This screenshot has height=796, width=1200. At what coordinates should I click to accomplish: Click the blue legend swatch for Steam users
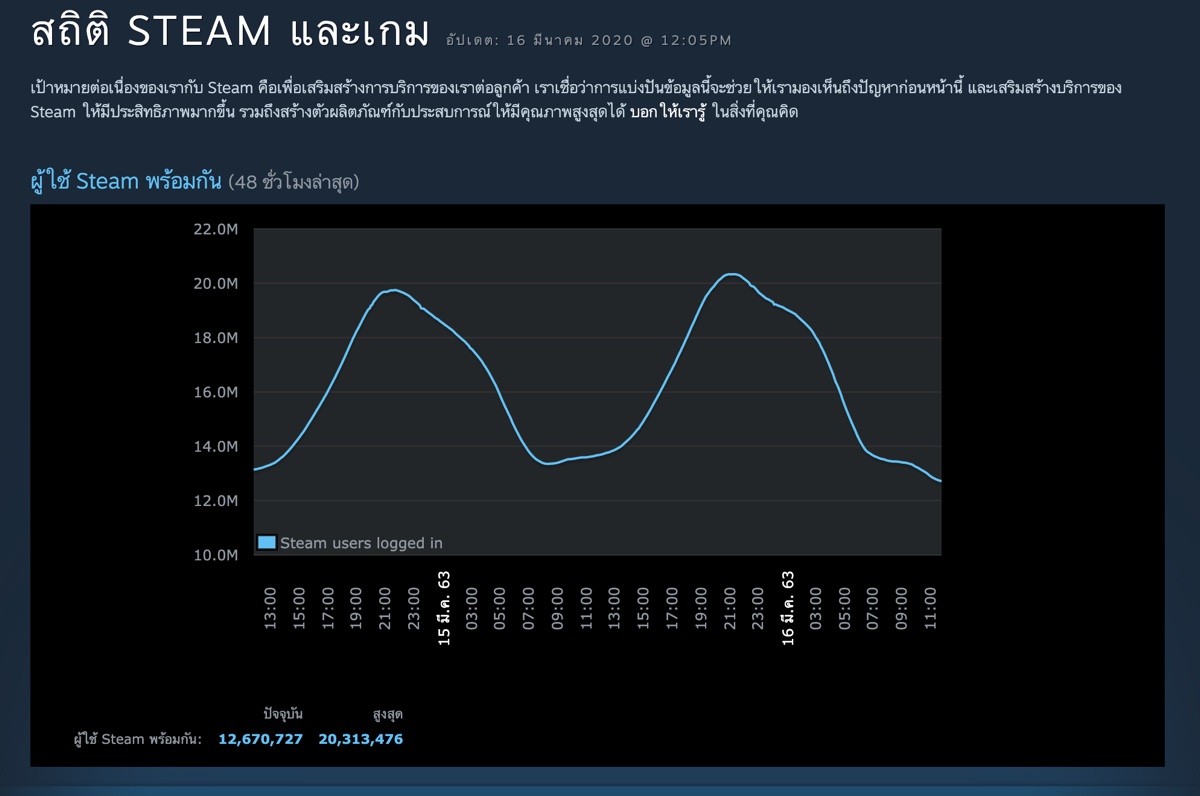(x=266, y=543)
